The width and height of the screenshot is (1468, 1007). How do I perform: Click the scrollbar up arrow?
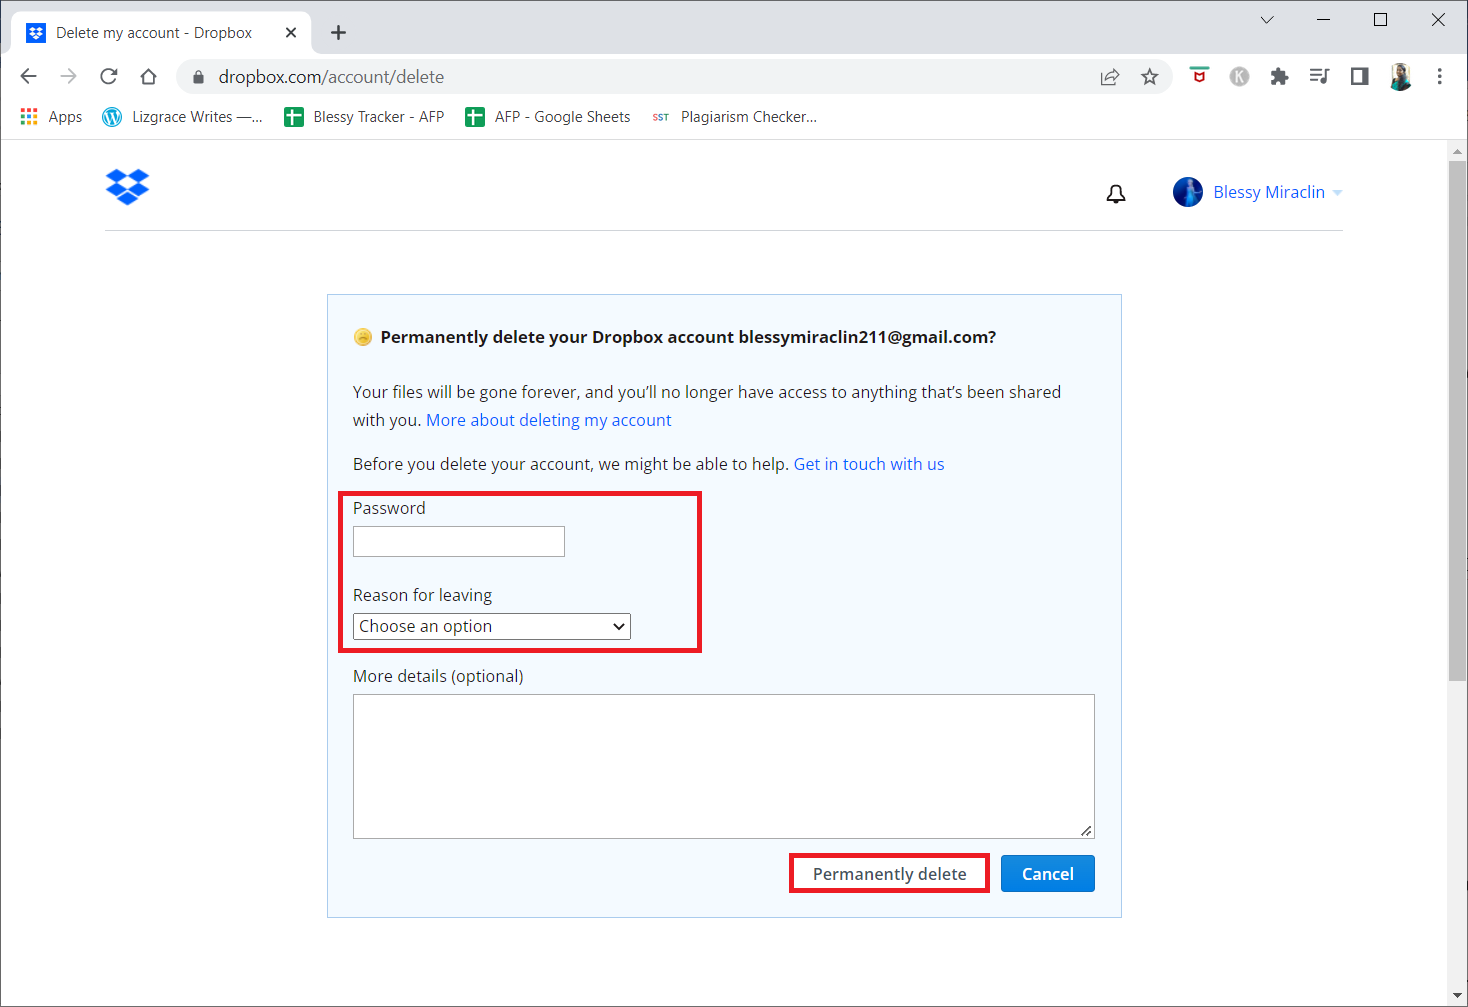pyautogui.click(x=1457, y=151)
